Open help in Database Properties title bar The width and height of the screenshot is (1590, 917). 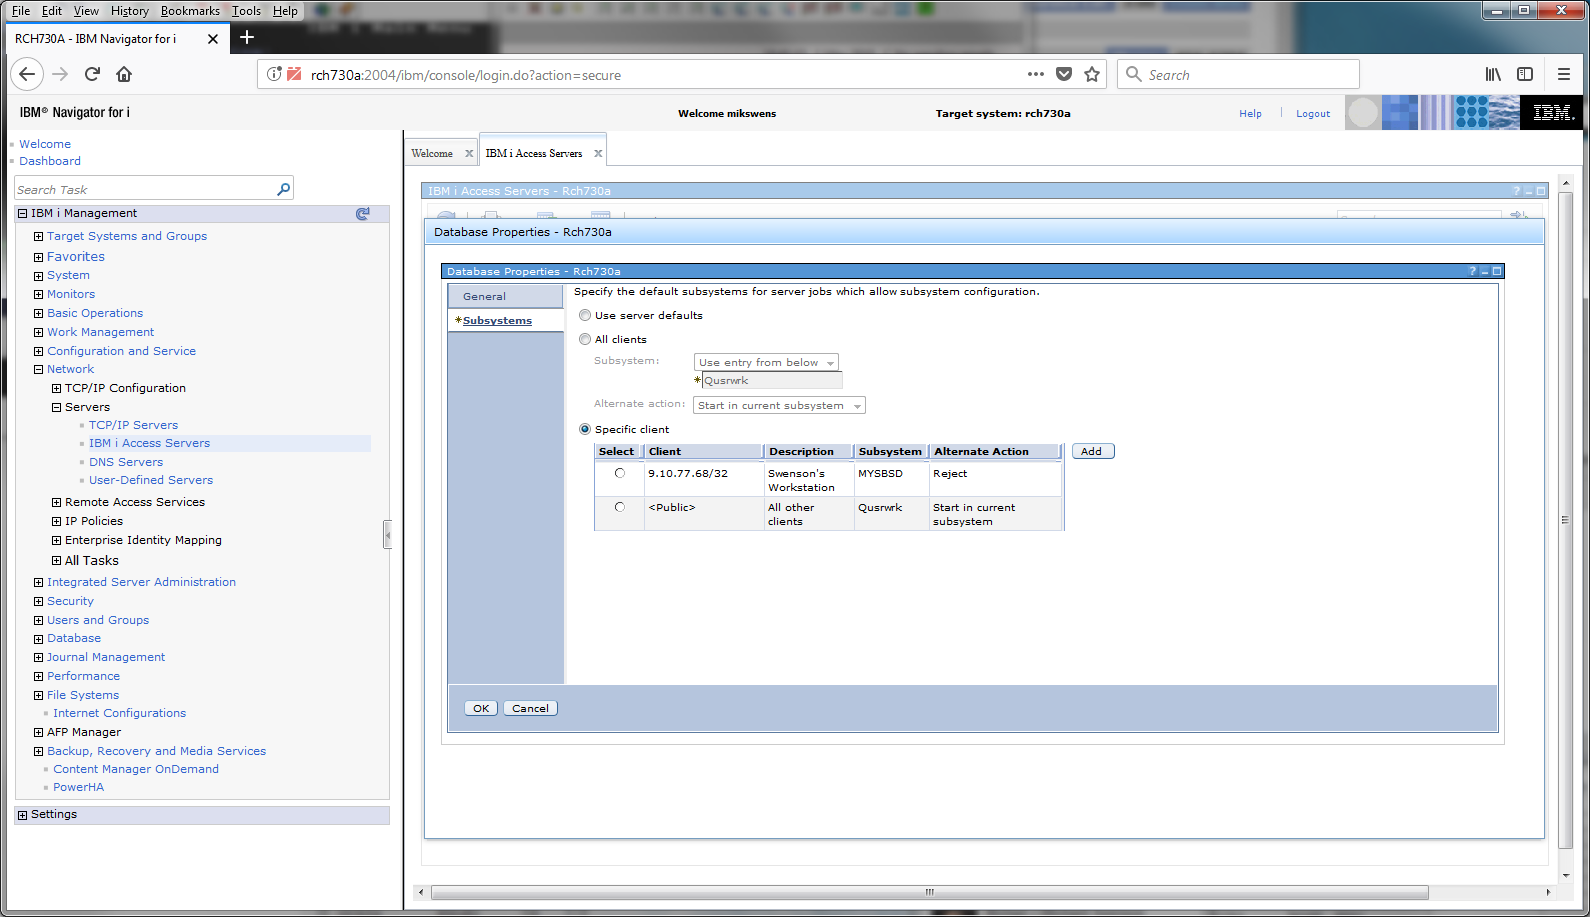coord(1472,271)
